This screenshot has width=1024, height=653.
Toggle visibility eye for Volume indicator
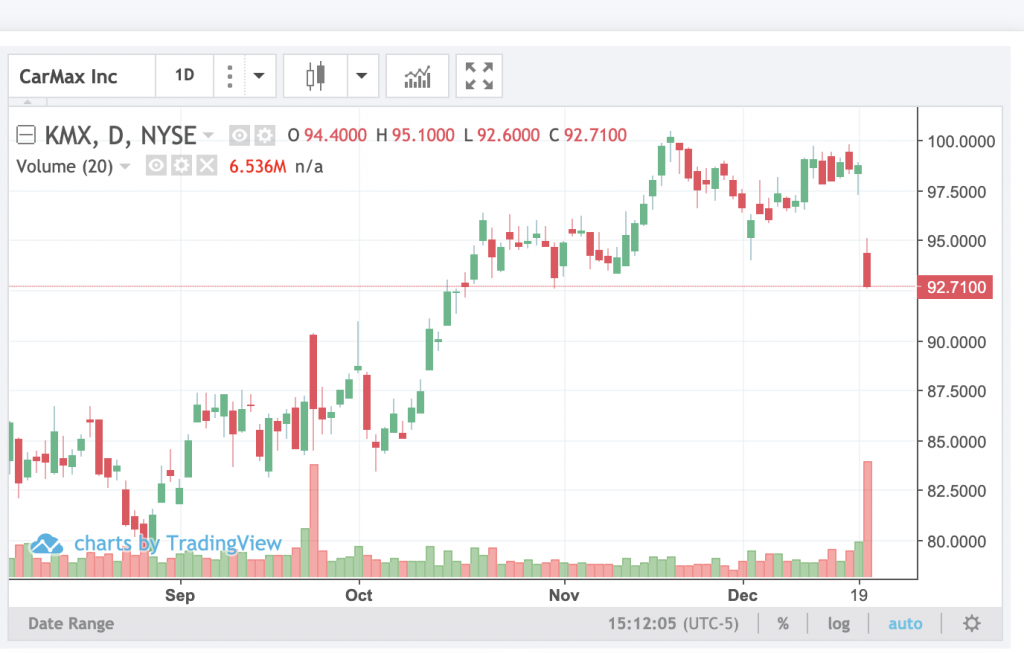[156, 166]
